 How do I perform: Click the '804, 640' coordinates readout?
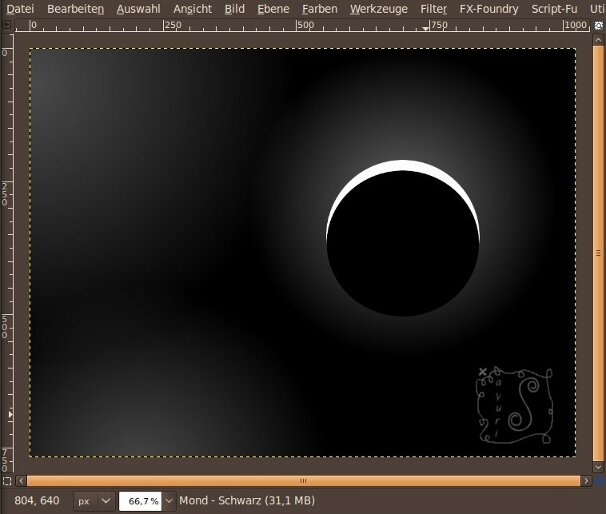click(37, 500)
